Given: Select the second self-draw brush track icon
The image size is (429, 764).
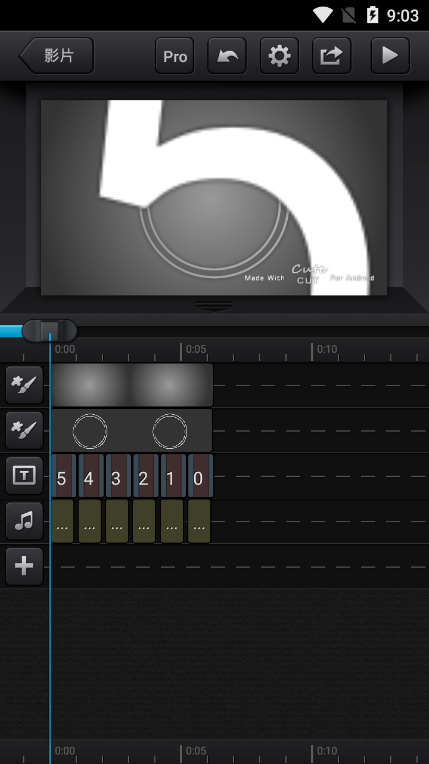Looking at the screenshot, I should point(24,430).
